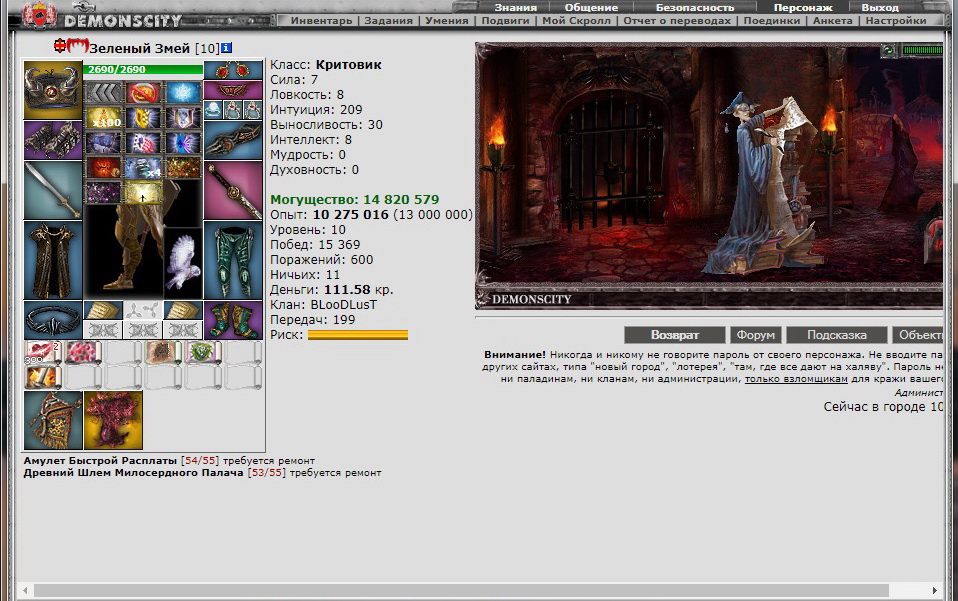This screenshot has height=601, width=958.
Task: Open the Безопасность top menu
Action: tap(695, 7)
